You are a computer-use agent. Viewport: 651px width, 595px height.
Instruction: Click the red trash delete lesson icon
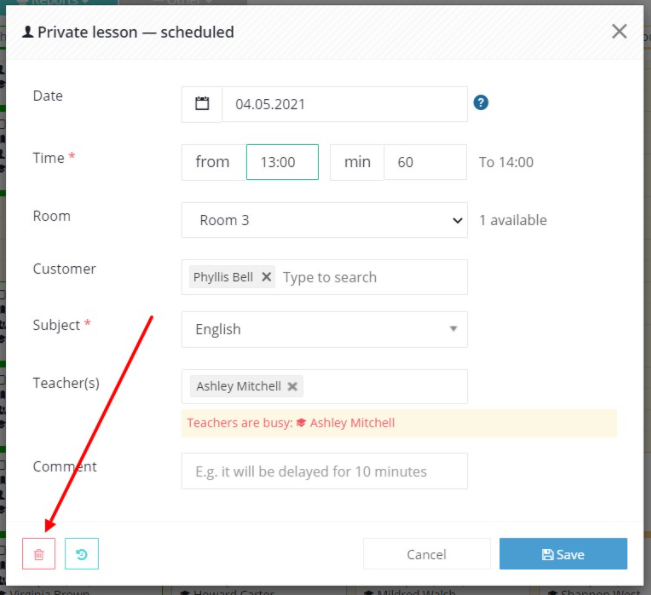click(39, 553)
